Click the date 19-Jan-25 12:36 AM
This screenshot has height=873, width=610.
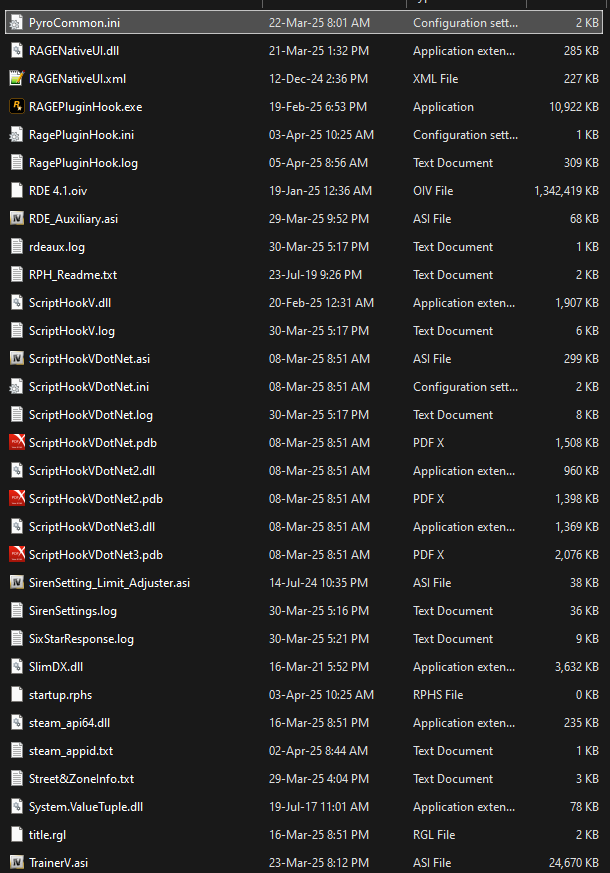320,190
